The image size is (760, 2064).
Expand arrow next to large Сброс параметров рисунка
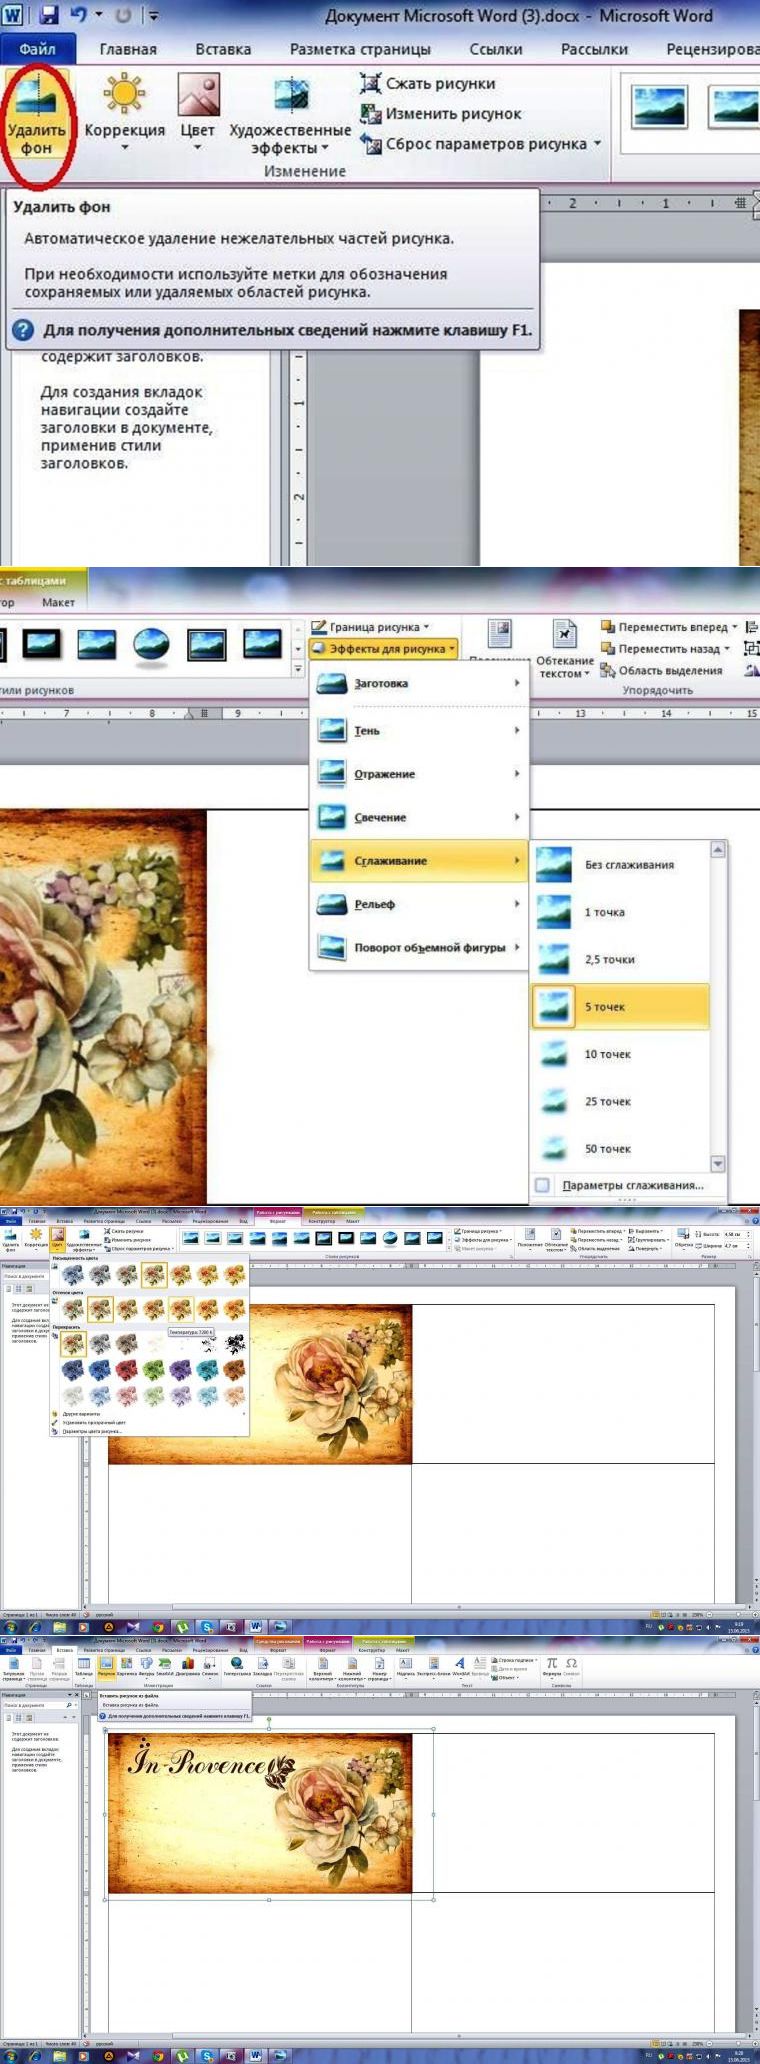click(x=598, y=144)
